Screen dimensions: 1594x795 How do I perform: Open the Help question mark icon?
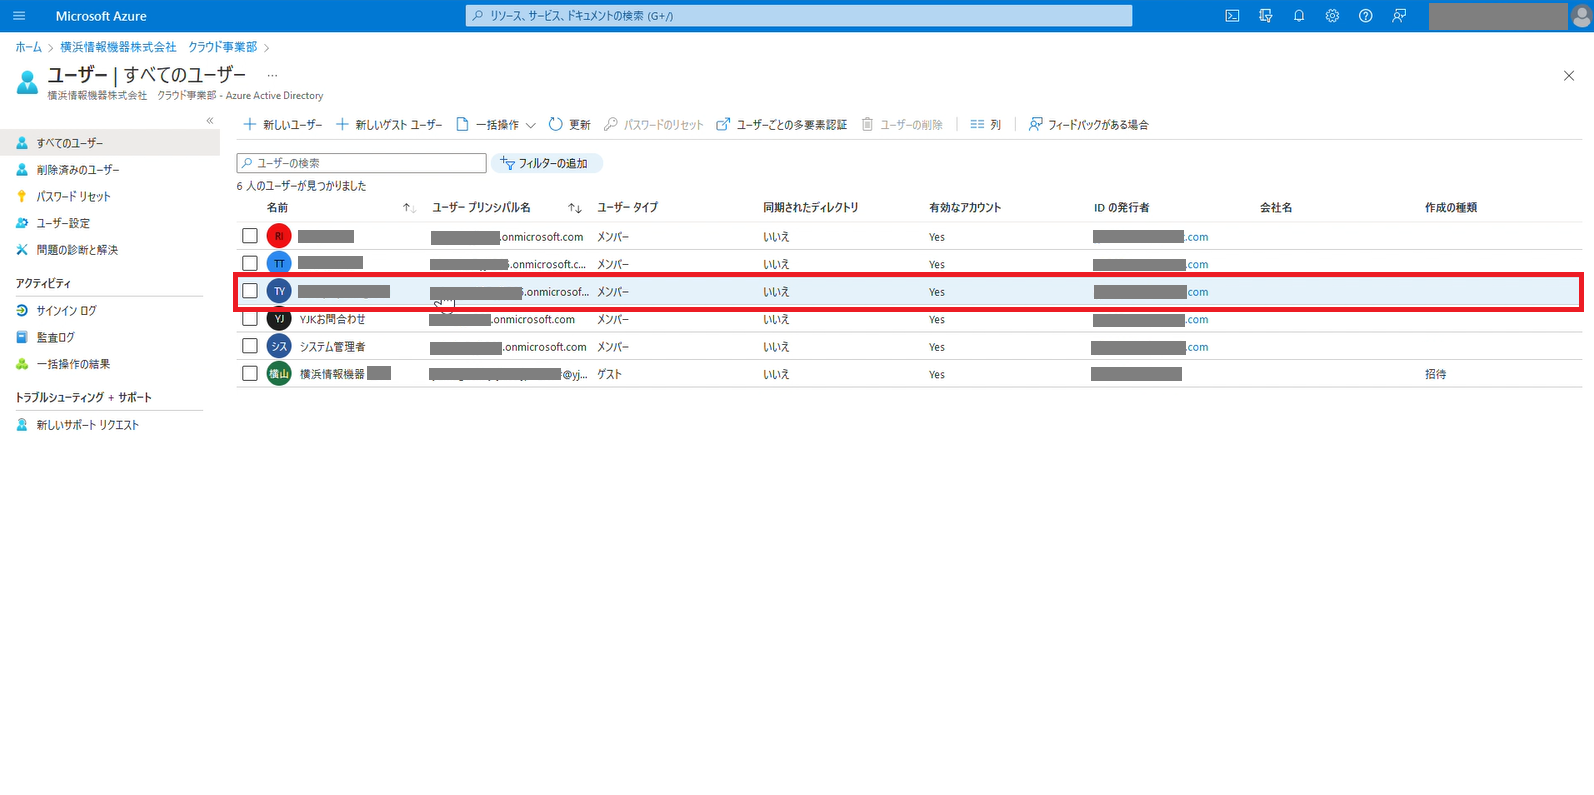click(1366, 16)
